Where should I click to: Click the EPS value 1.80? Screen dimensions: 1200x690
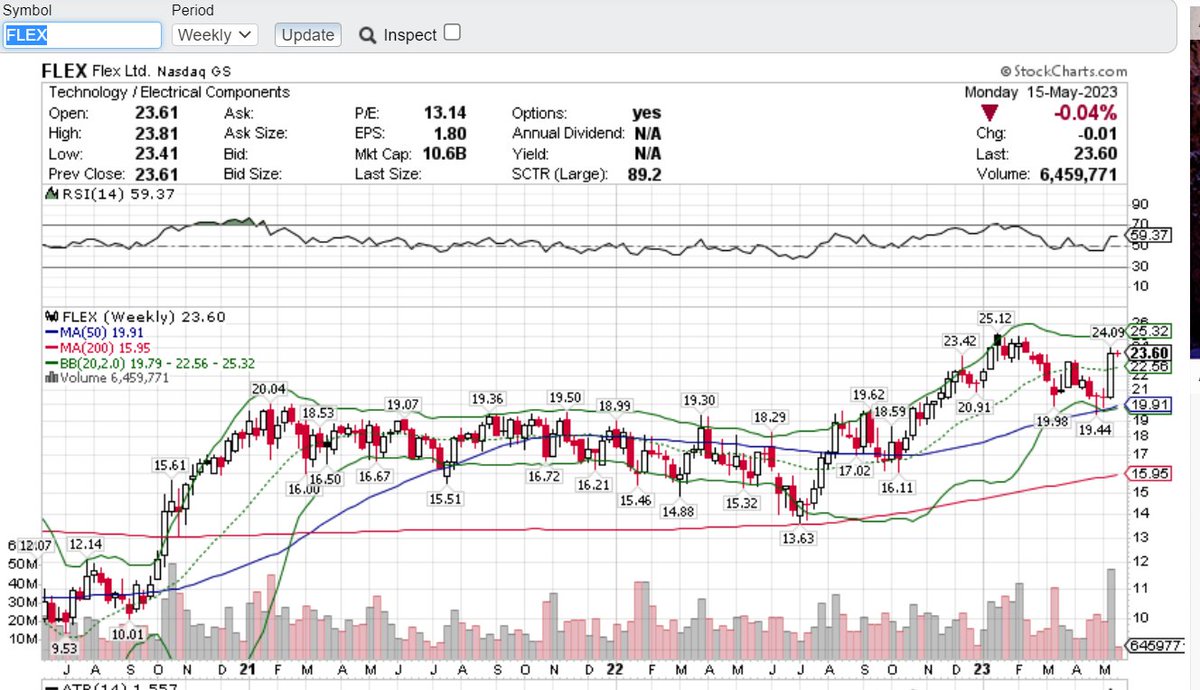[451, 133]
